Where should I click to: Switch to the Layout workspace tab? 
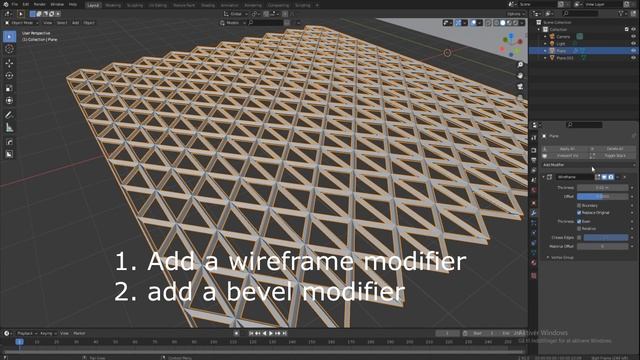93,5
